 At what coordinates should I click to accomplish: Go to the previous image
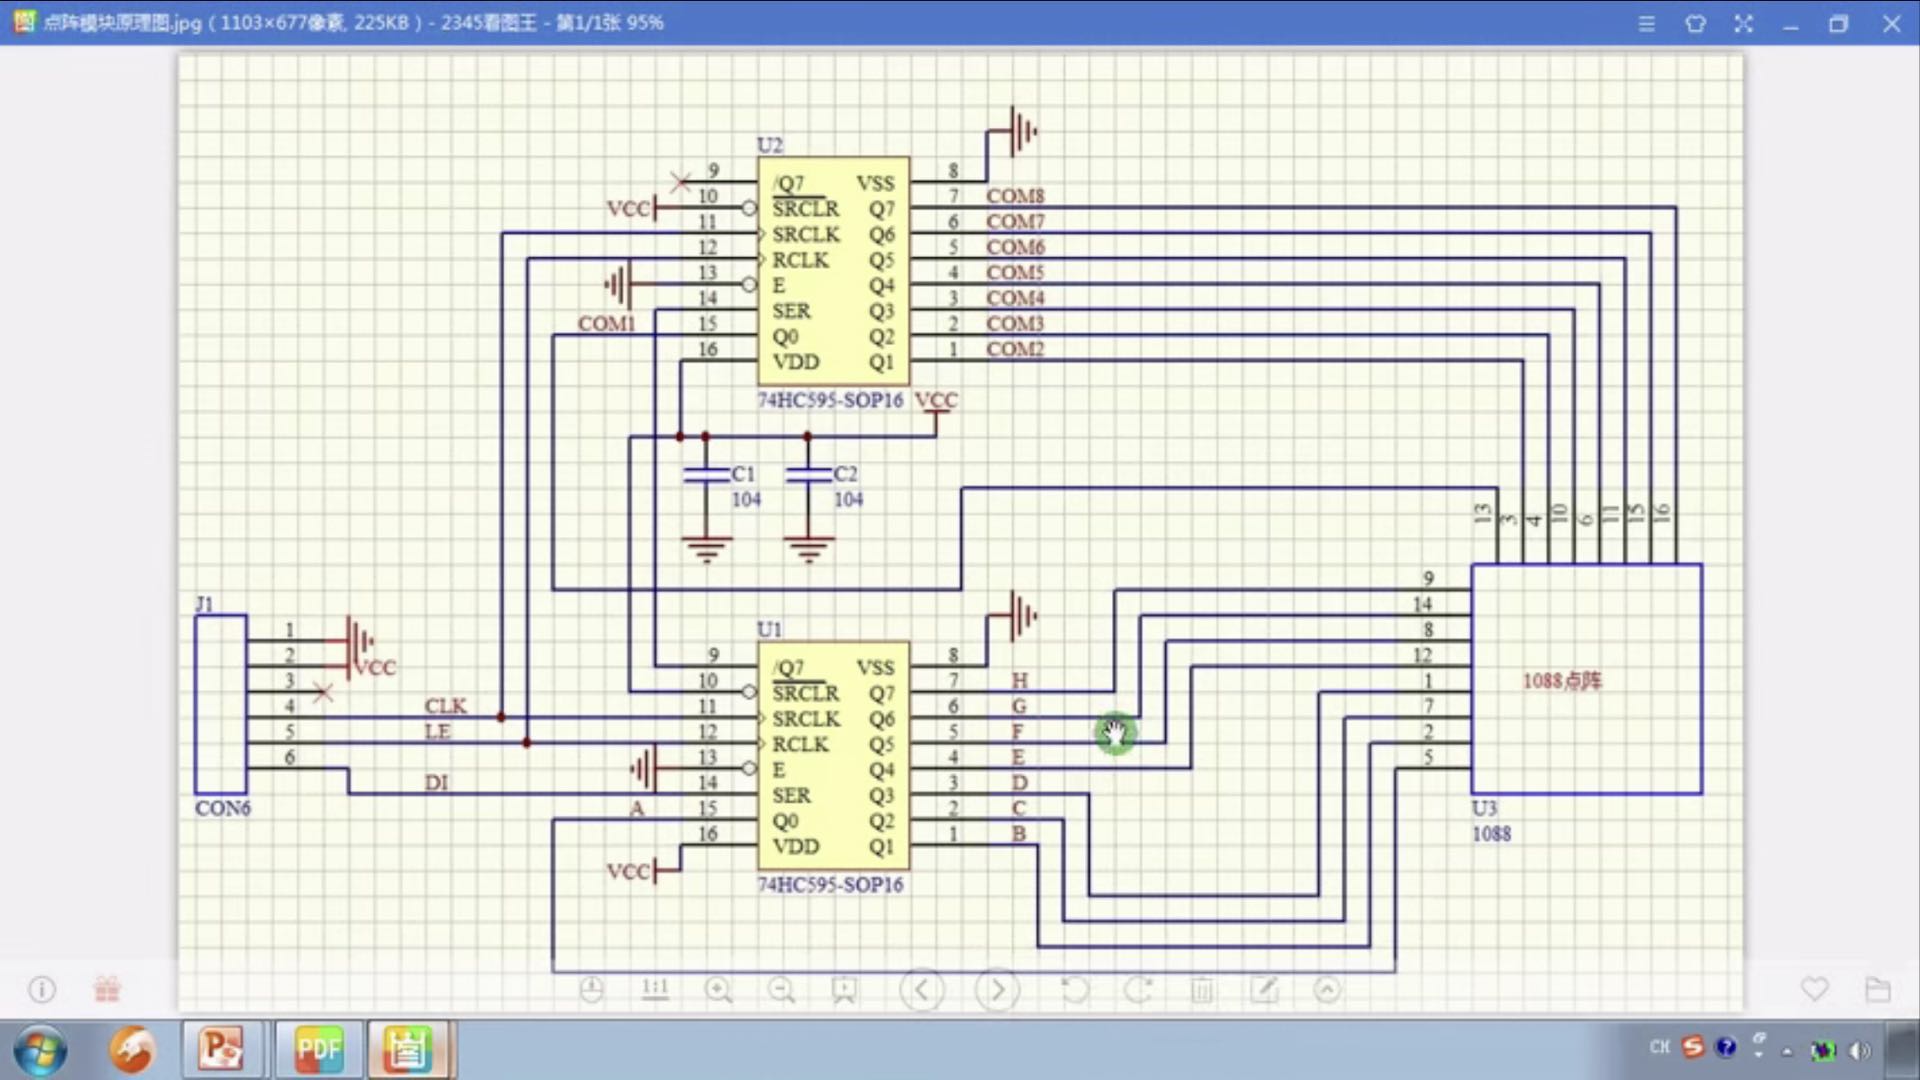(x=921, y=990)
